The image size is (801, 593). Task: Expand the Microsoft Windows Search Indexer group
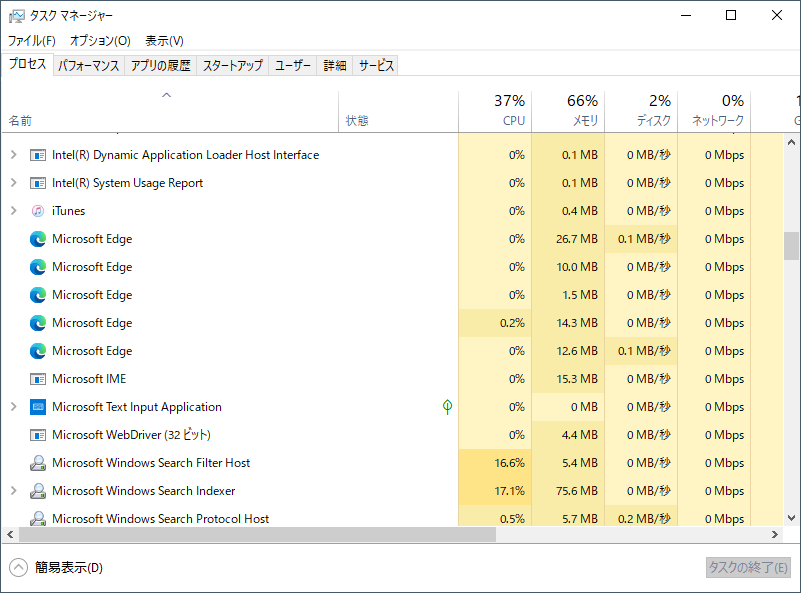(x=14, y=490)
